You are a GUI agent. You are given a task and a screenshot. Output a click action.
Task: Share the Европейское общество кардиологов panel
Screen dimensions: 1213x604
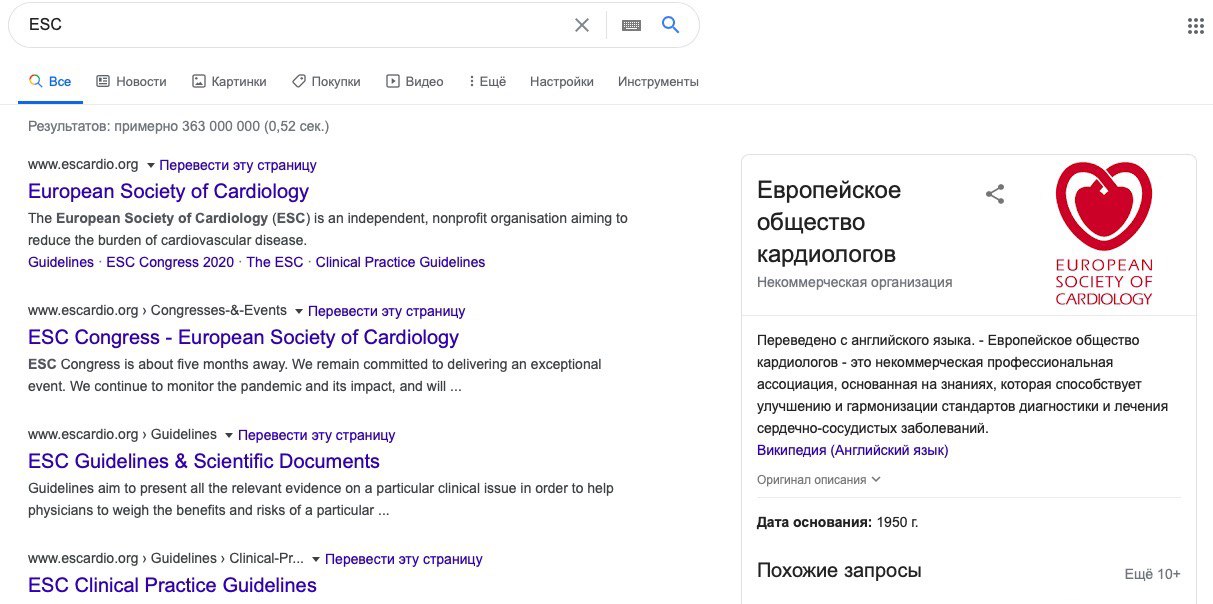pos(995,194)
